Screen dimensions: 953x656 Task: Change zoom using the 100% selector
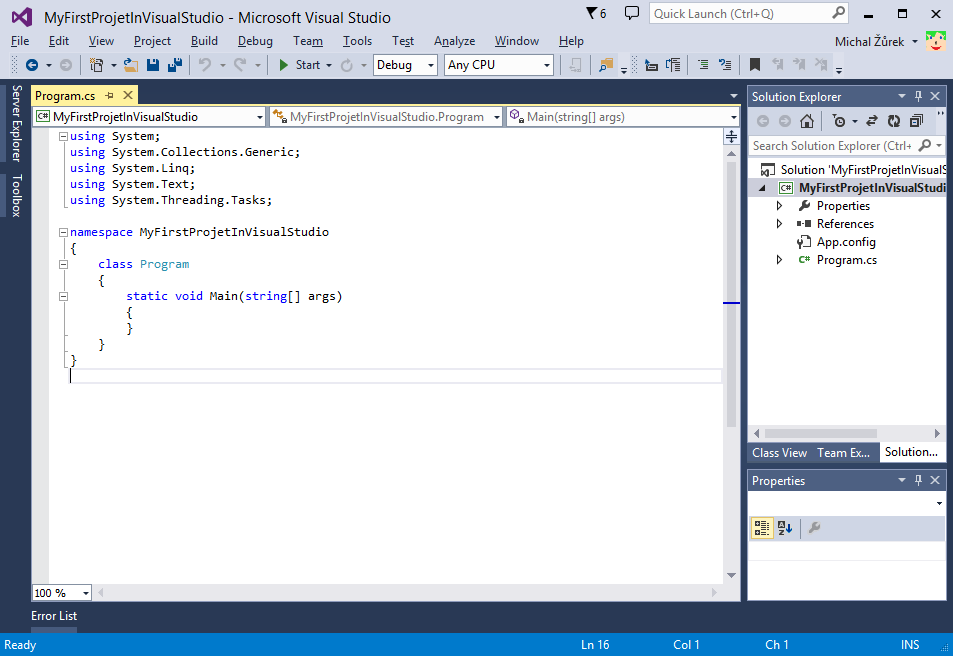60,592
